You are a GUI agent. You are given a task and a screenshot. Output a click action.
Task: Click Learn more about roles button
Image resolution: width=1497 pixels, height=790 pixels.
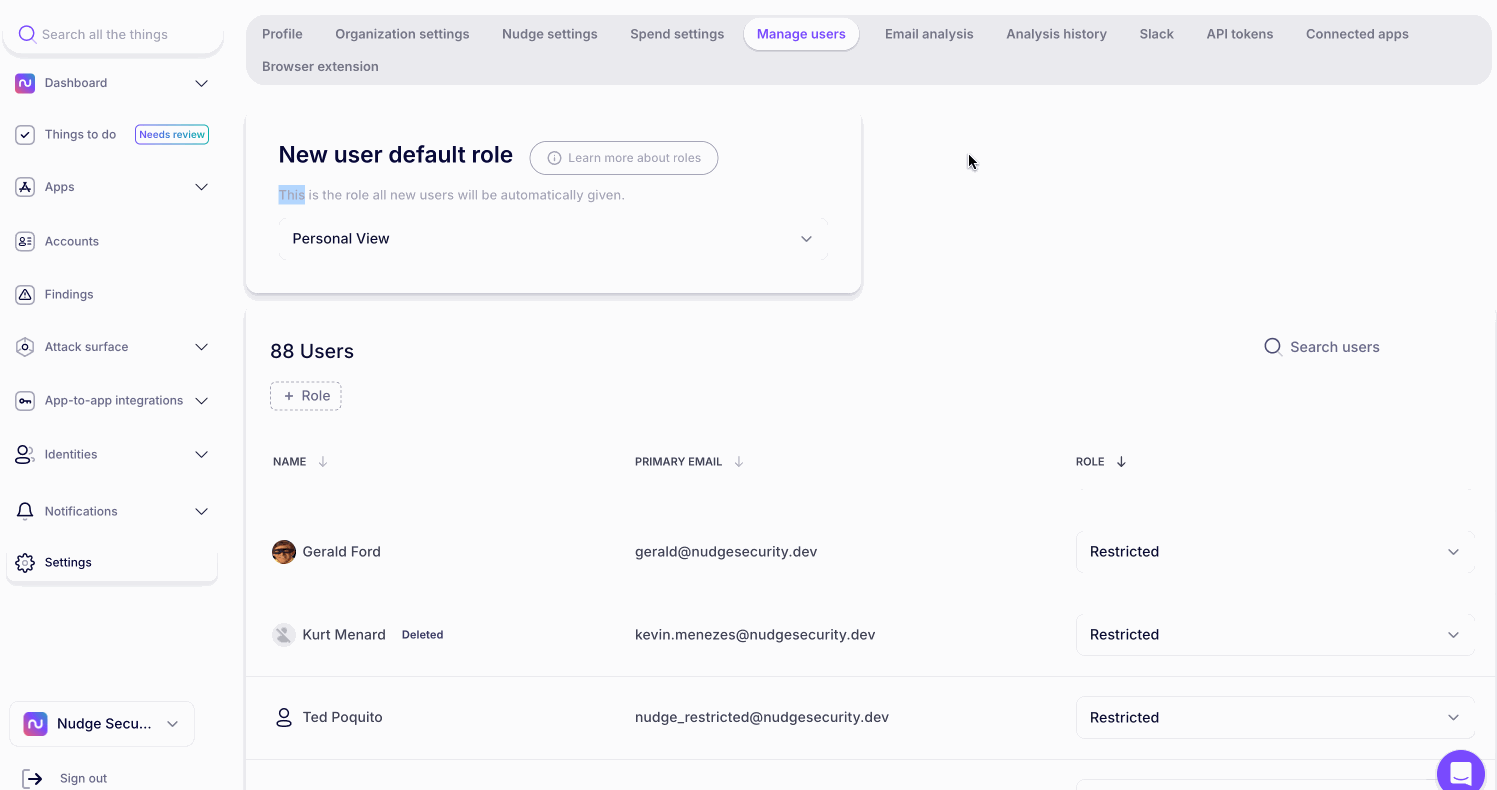pos(623,158)
